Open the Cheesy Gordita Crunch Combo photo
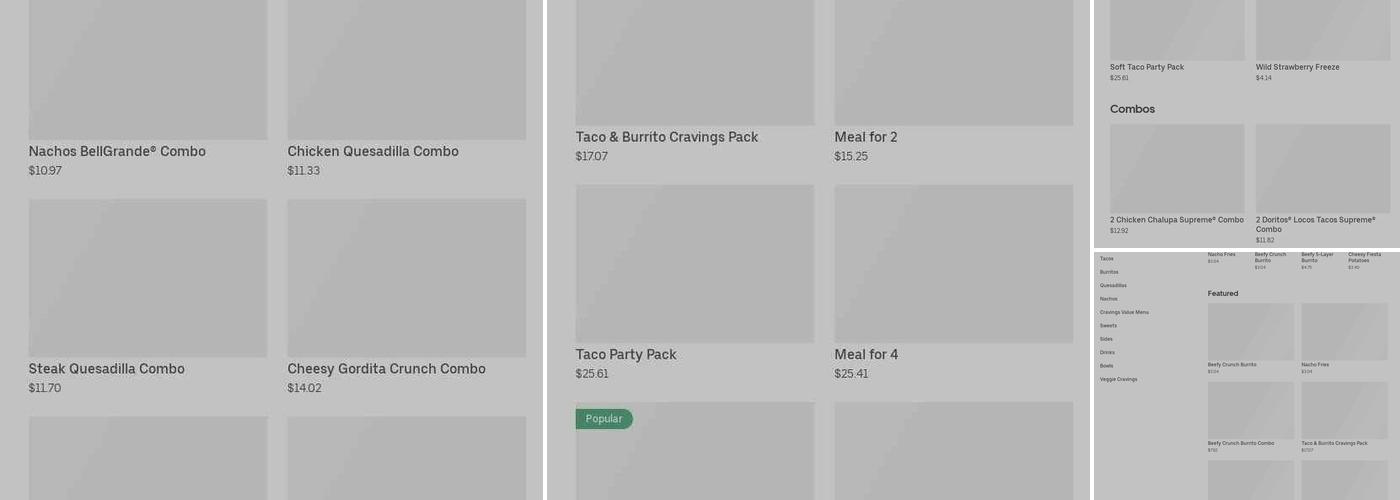 tap(406, 277)
